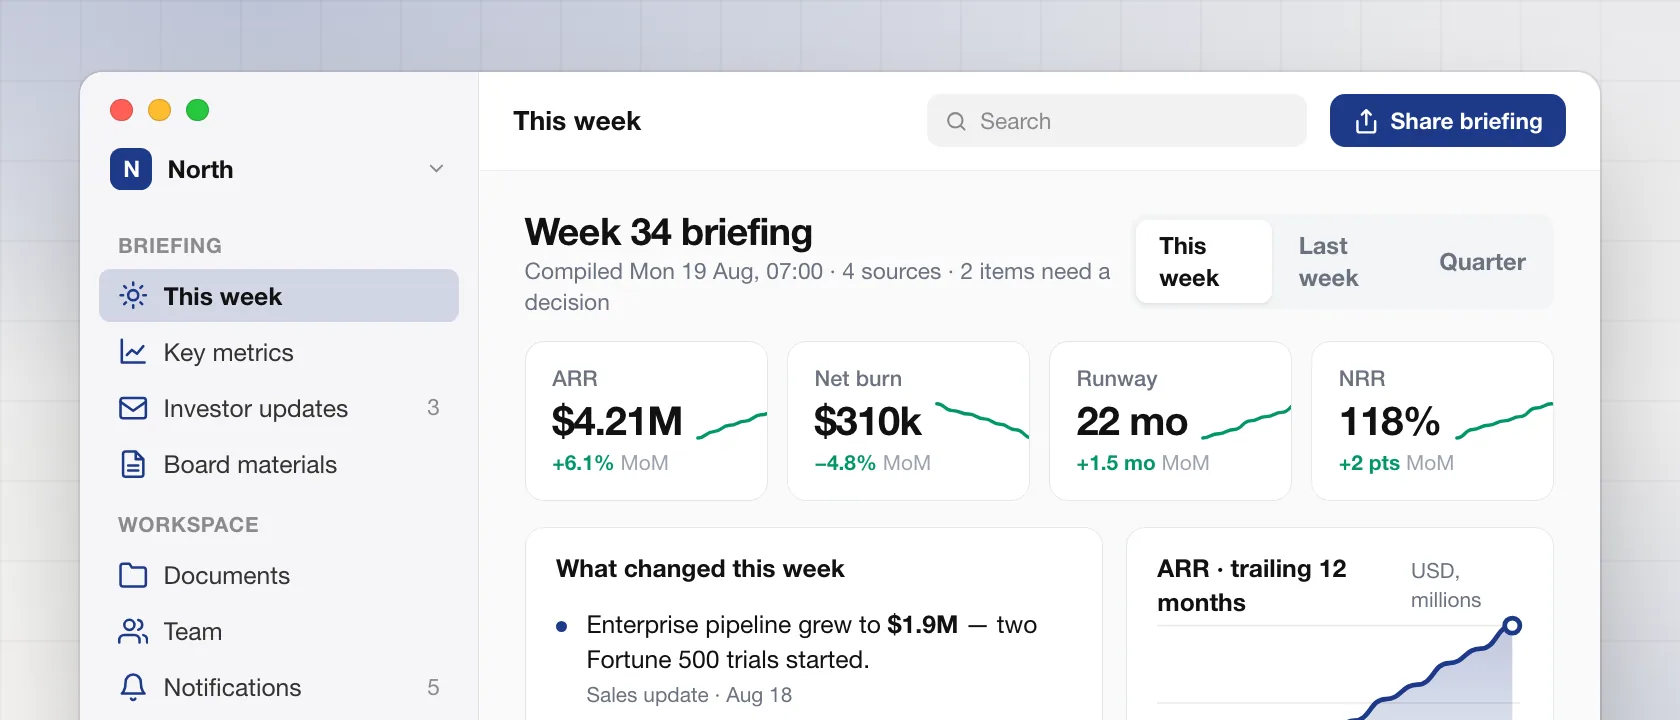
Task: Open the NRR 118% metric card
Action: point(1432,421)
